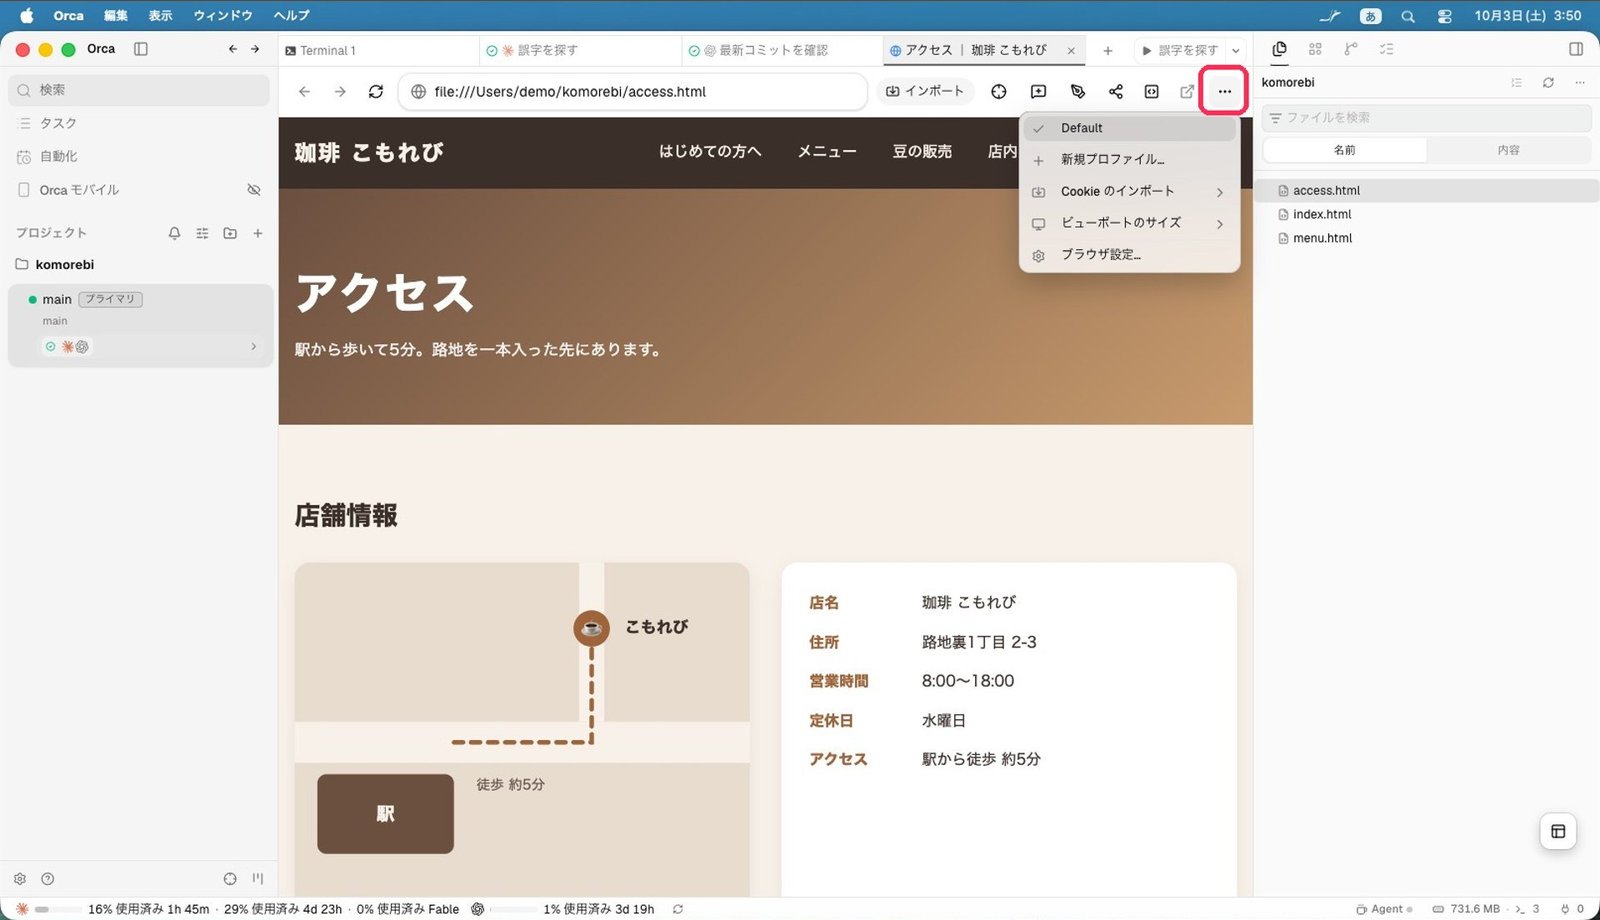Expand the ビューポートのサイズ submenu
The width and height of the screenshot is (1600, 920).
(1129, 223)
